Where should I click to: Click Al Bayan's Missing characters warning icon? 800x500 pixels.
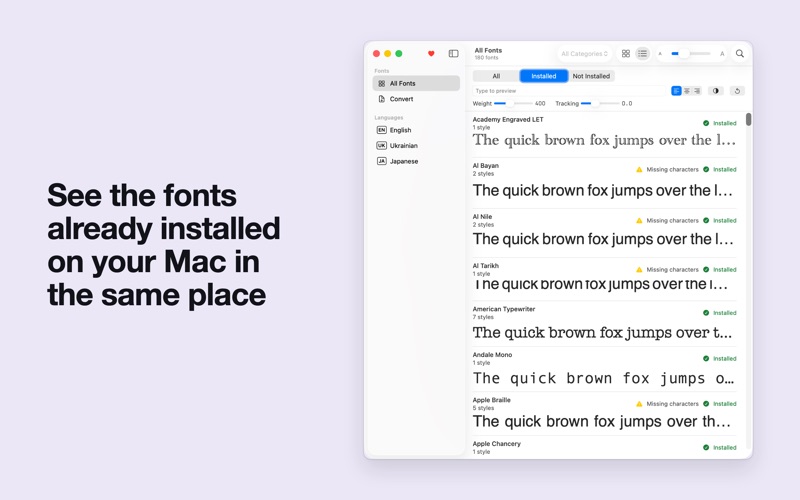point(639,169)
